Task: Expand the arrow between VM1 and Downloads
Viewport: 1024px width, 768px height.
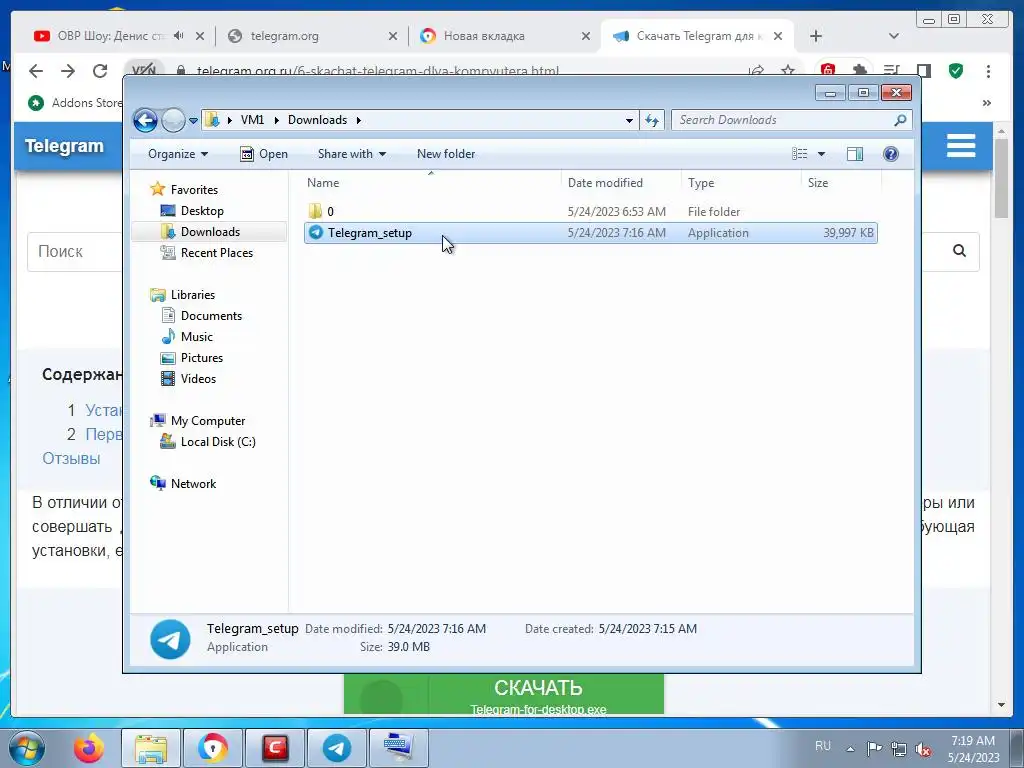Action: pyautogui.click(x=276, y=120)
